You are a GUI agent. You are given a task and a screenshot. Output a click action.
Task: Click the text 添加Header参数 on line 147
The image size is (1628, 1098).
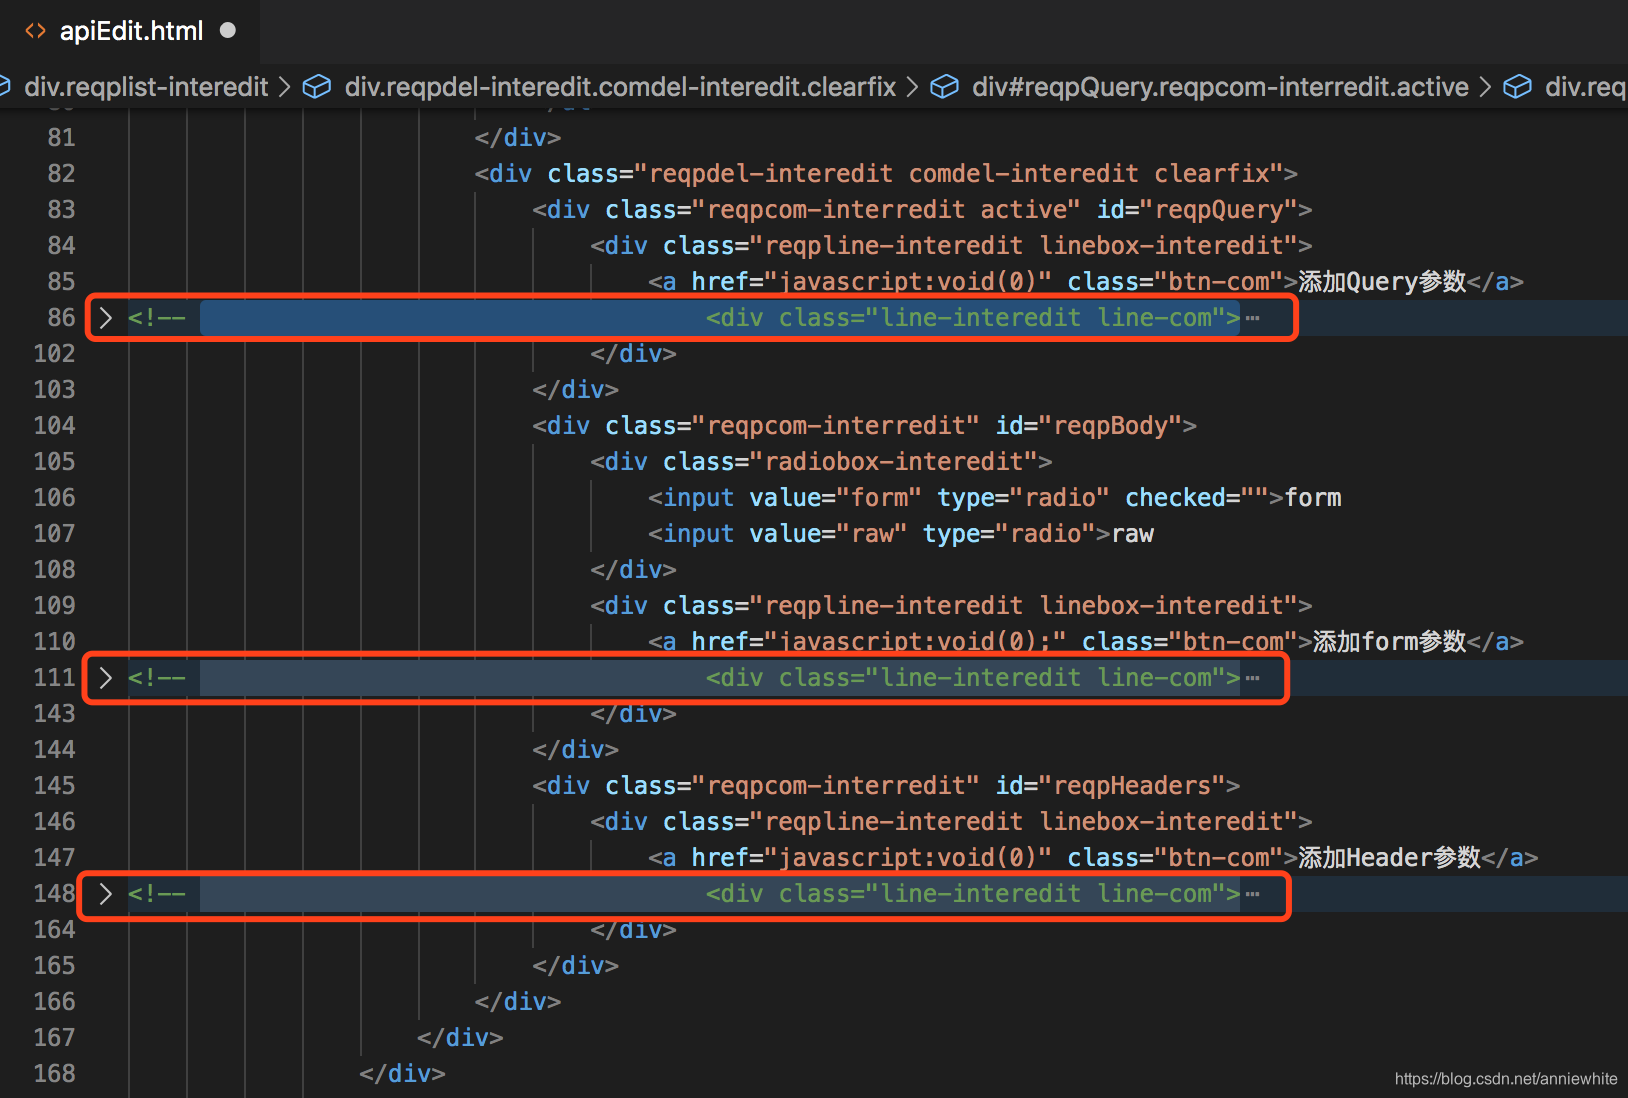click(x=1389, y=858)
